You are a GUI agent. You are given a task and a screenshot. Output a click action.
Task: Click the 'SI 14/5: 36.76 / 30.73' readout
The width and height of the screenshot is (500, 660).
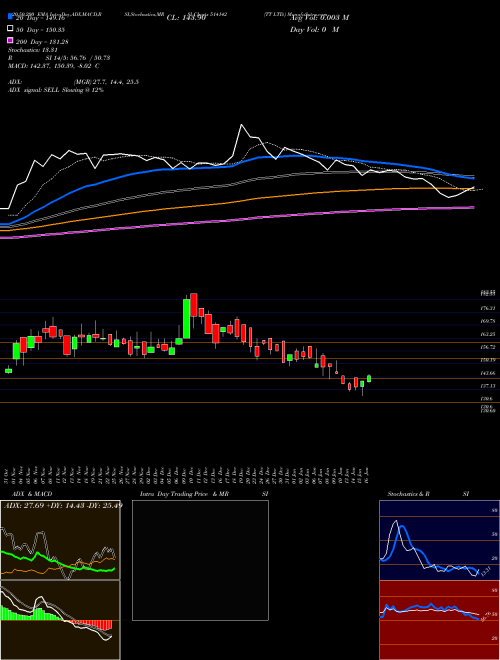78,58
